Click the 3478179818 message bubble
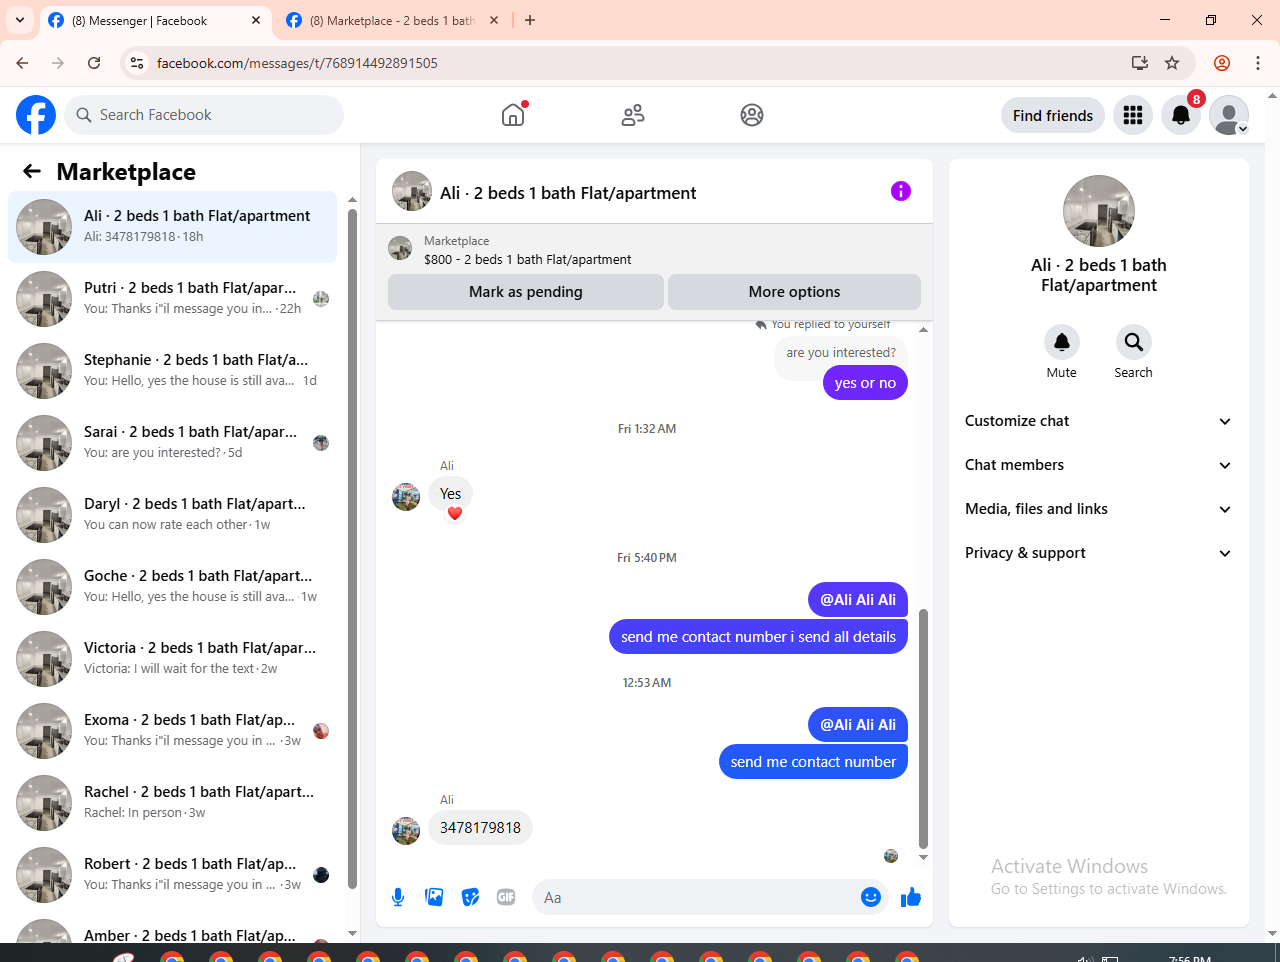Viewport: 1280px width, 962px height. click(x=480, y=828)
